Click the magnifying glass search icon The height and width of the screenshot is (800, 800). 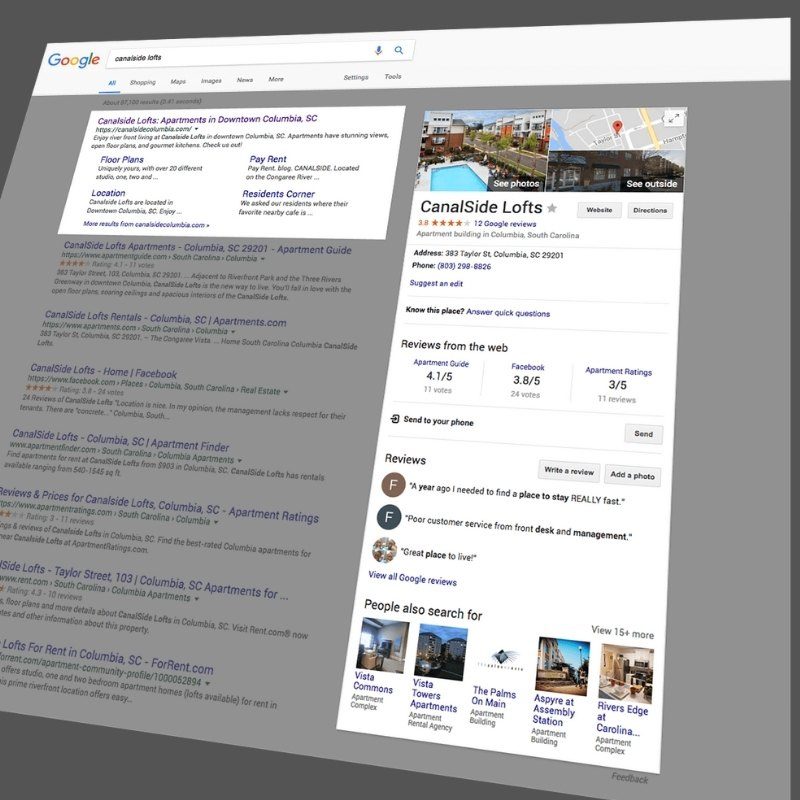398,50
